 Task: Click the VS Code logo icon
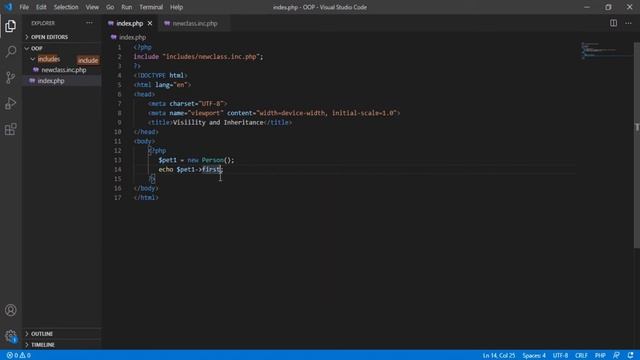click(x=8, y=7)
